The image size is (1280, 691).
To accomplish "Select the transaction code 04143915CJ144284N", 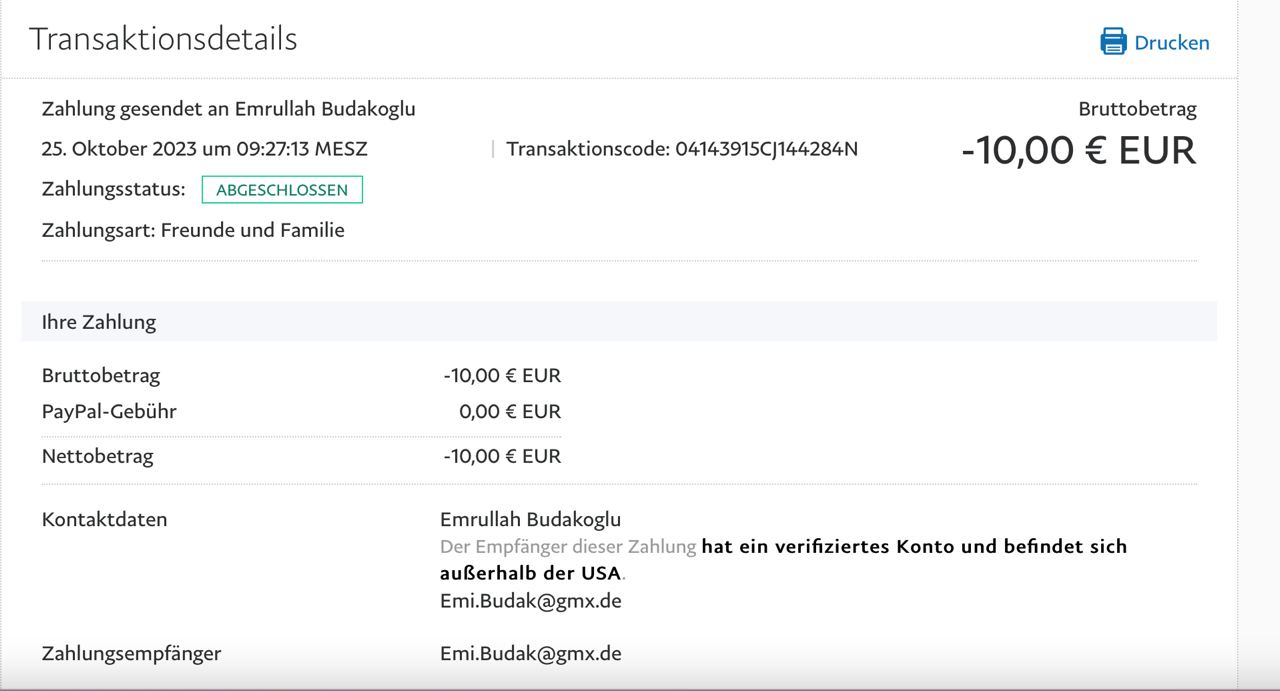I will point(766,149).
